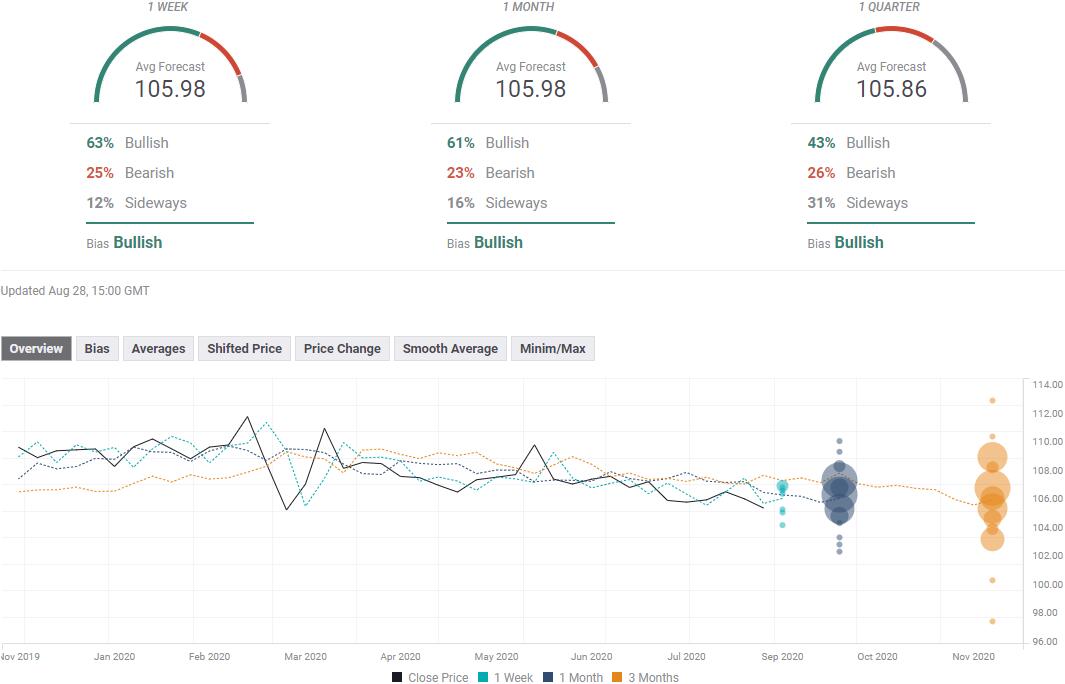Click the 1 Month forecast gauge
1065x684 pixels.
tap(531, 65)
